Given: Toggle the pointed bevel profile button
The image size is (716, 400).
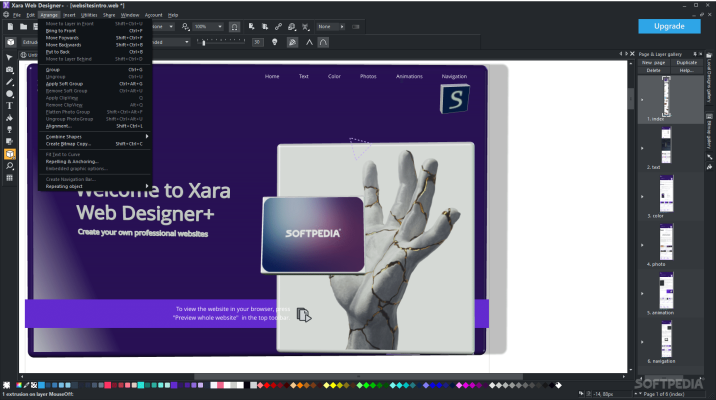Looking at the screenshot, I should [309, 42].
